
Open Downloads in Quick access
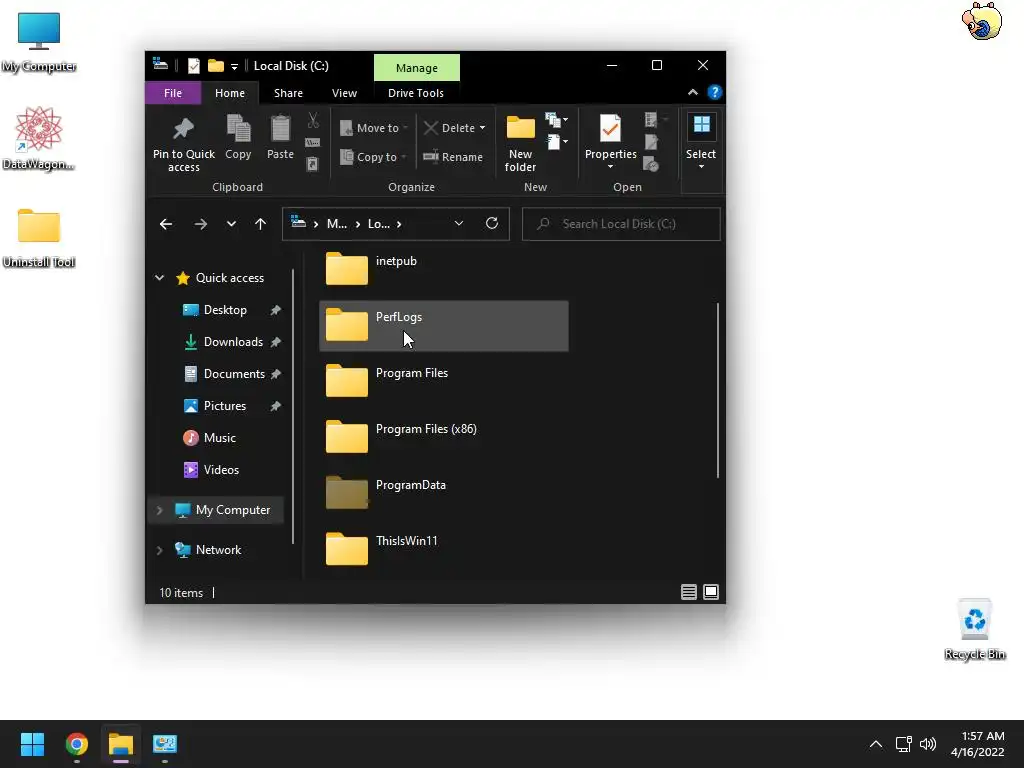[x=233, y=342]
